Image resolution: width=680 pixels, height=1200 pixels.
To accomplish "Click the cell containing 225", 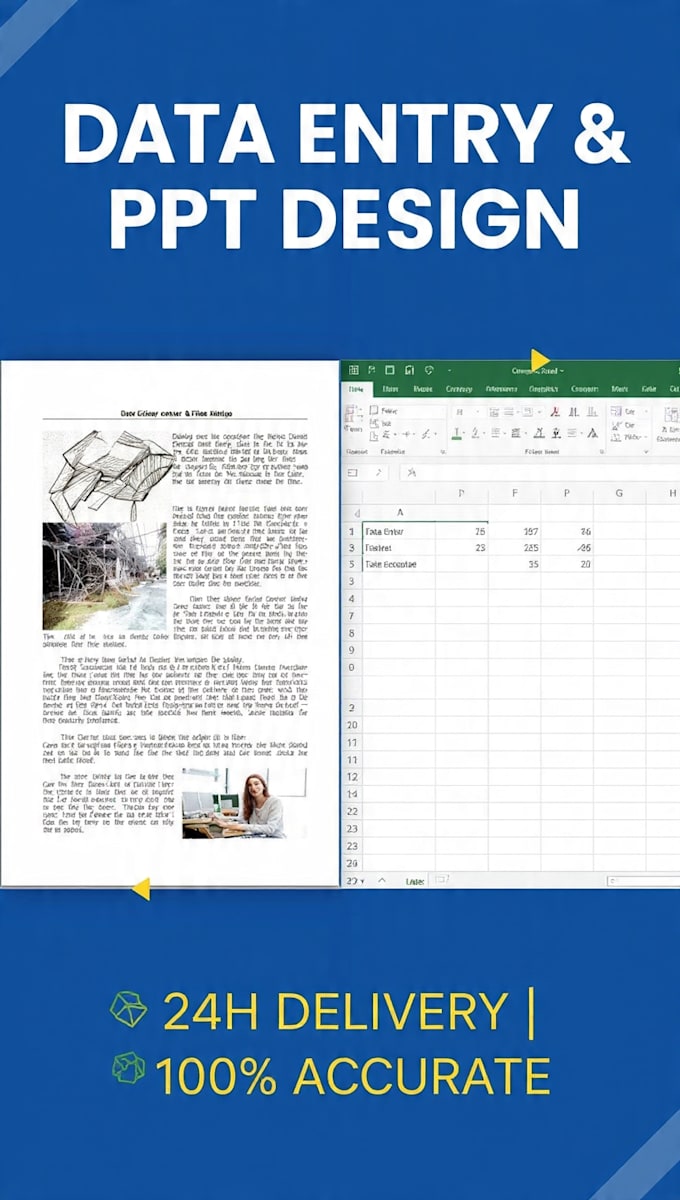I will click(x=515, y=548).
